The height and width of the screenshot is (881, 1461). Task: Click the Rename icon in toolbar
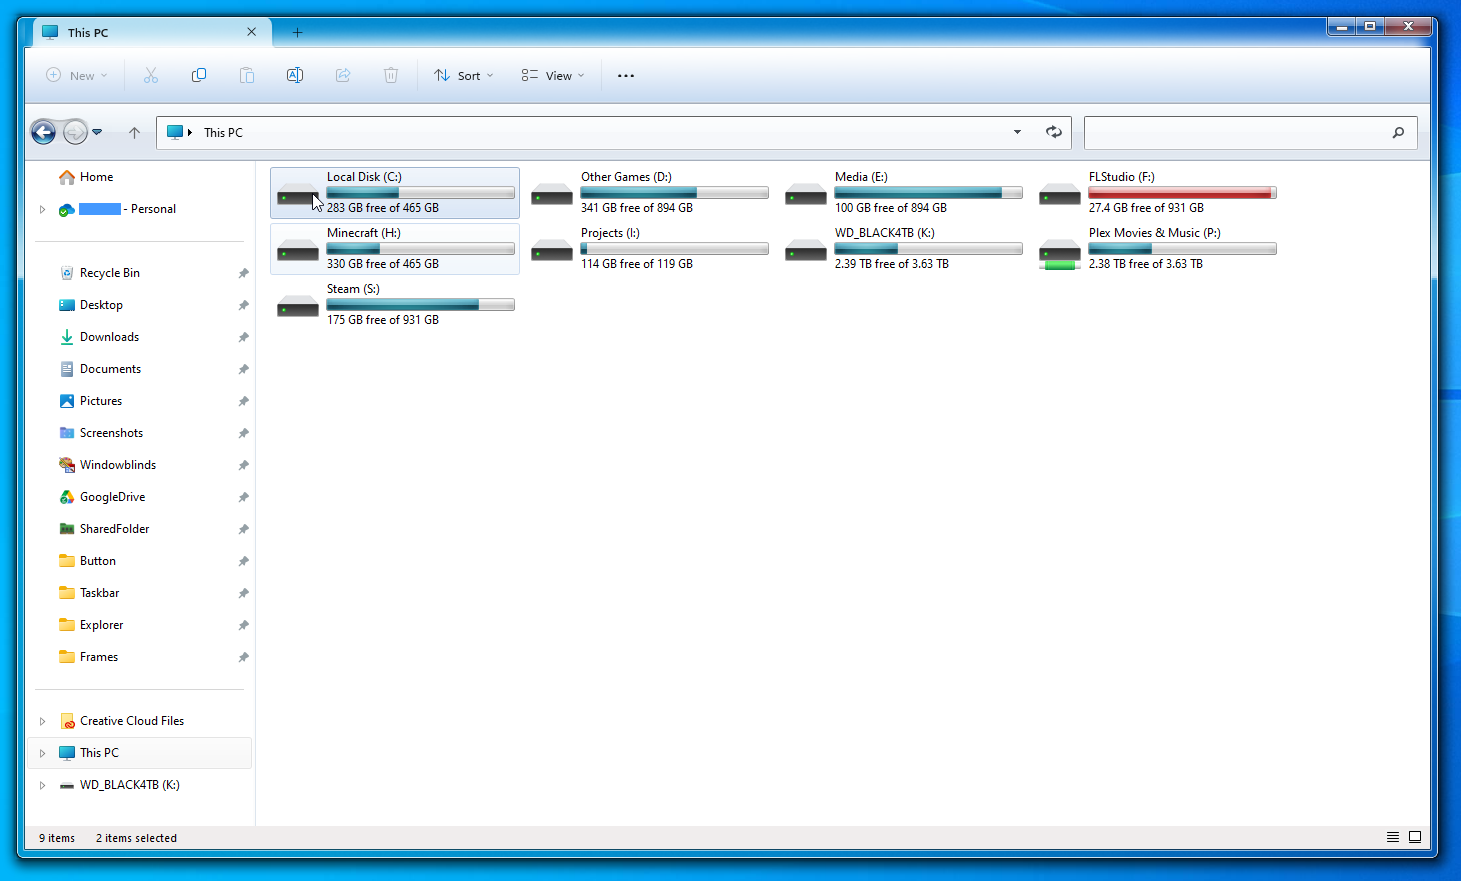pos(295,75)
